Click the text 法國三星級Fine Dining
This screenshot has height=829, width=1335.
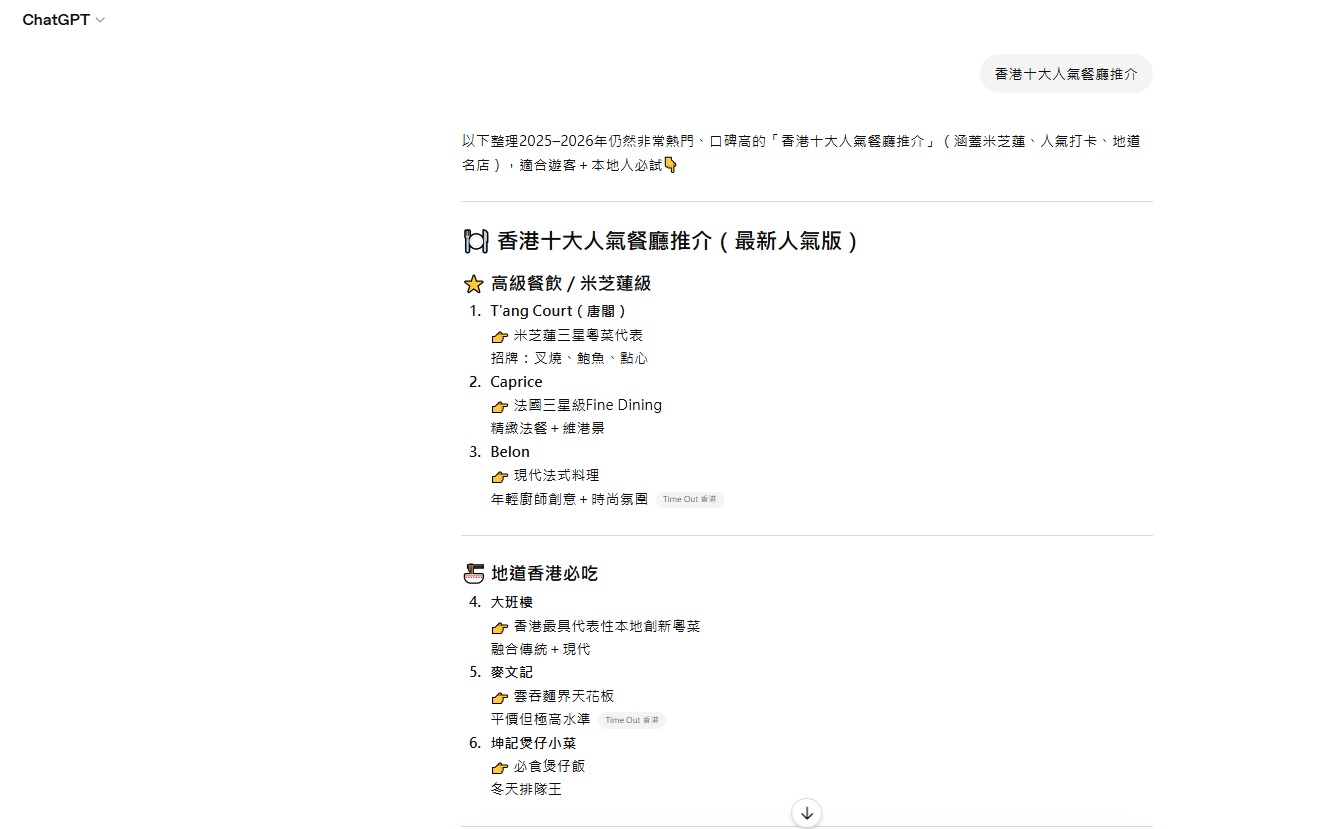(x=588, y=405)
